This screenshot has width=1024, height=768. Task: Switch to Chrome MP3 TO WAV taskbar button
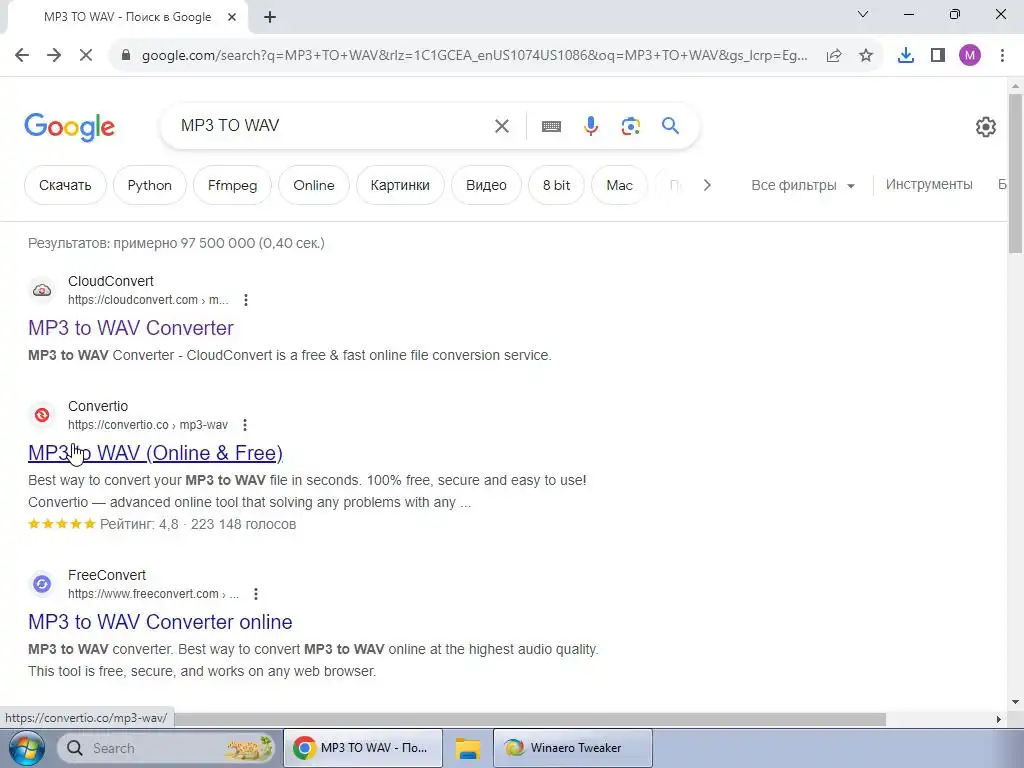tap(363, 748)
